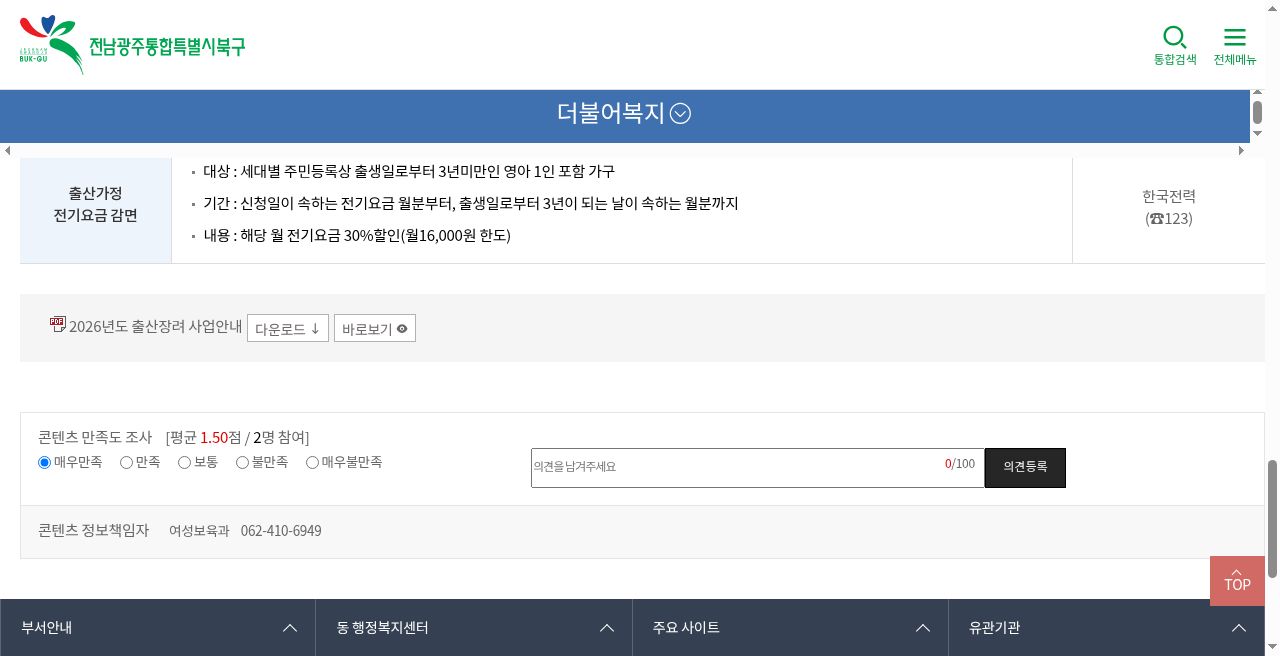Click the PDF file icon

pos(58,324)
